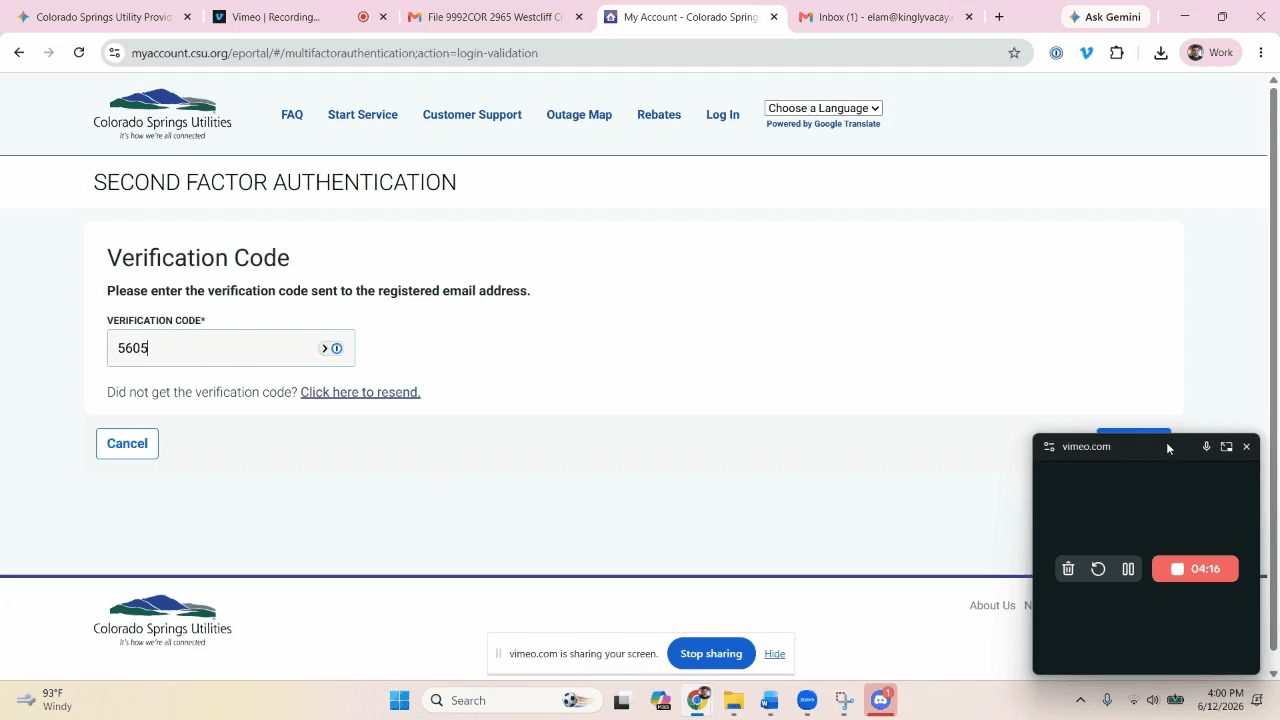The image size is (1280, 720).
Task: Open the Work profile menu in Chrome
Action: click(x=1210, y=53)
